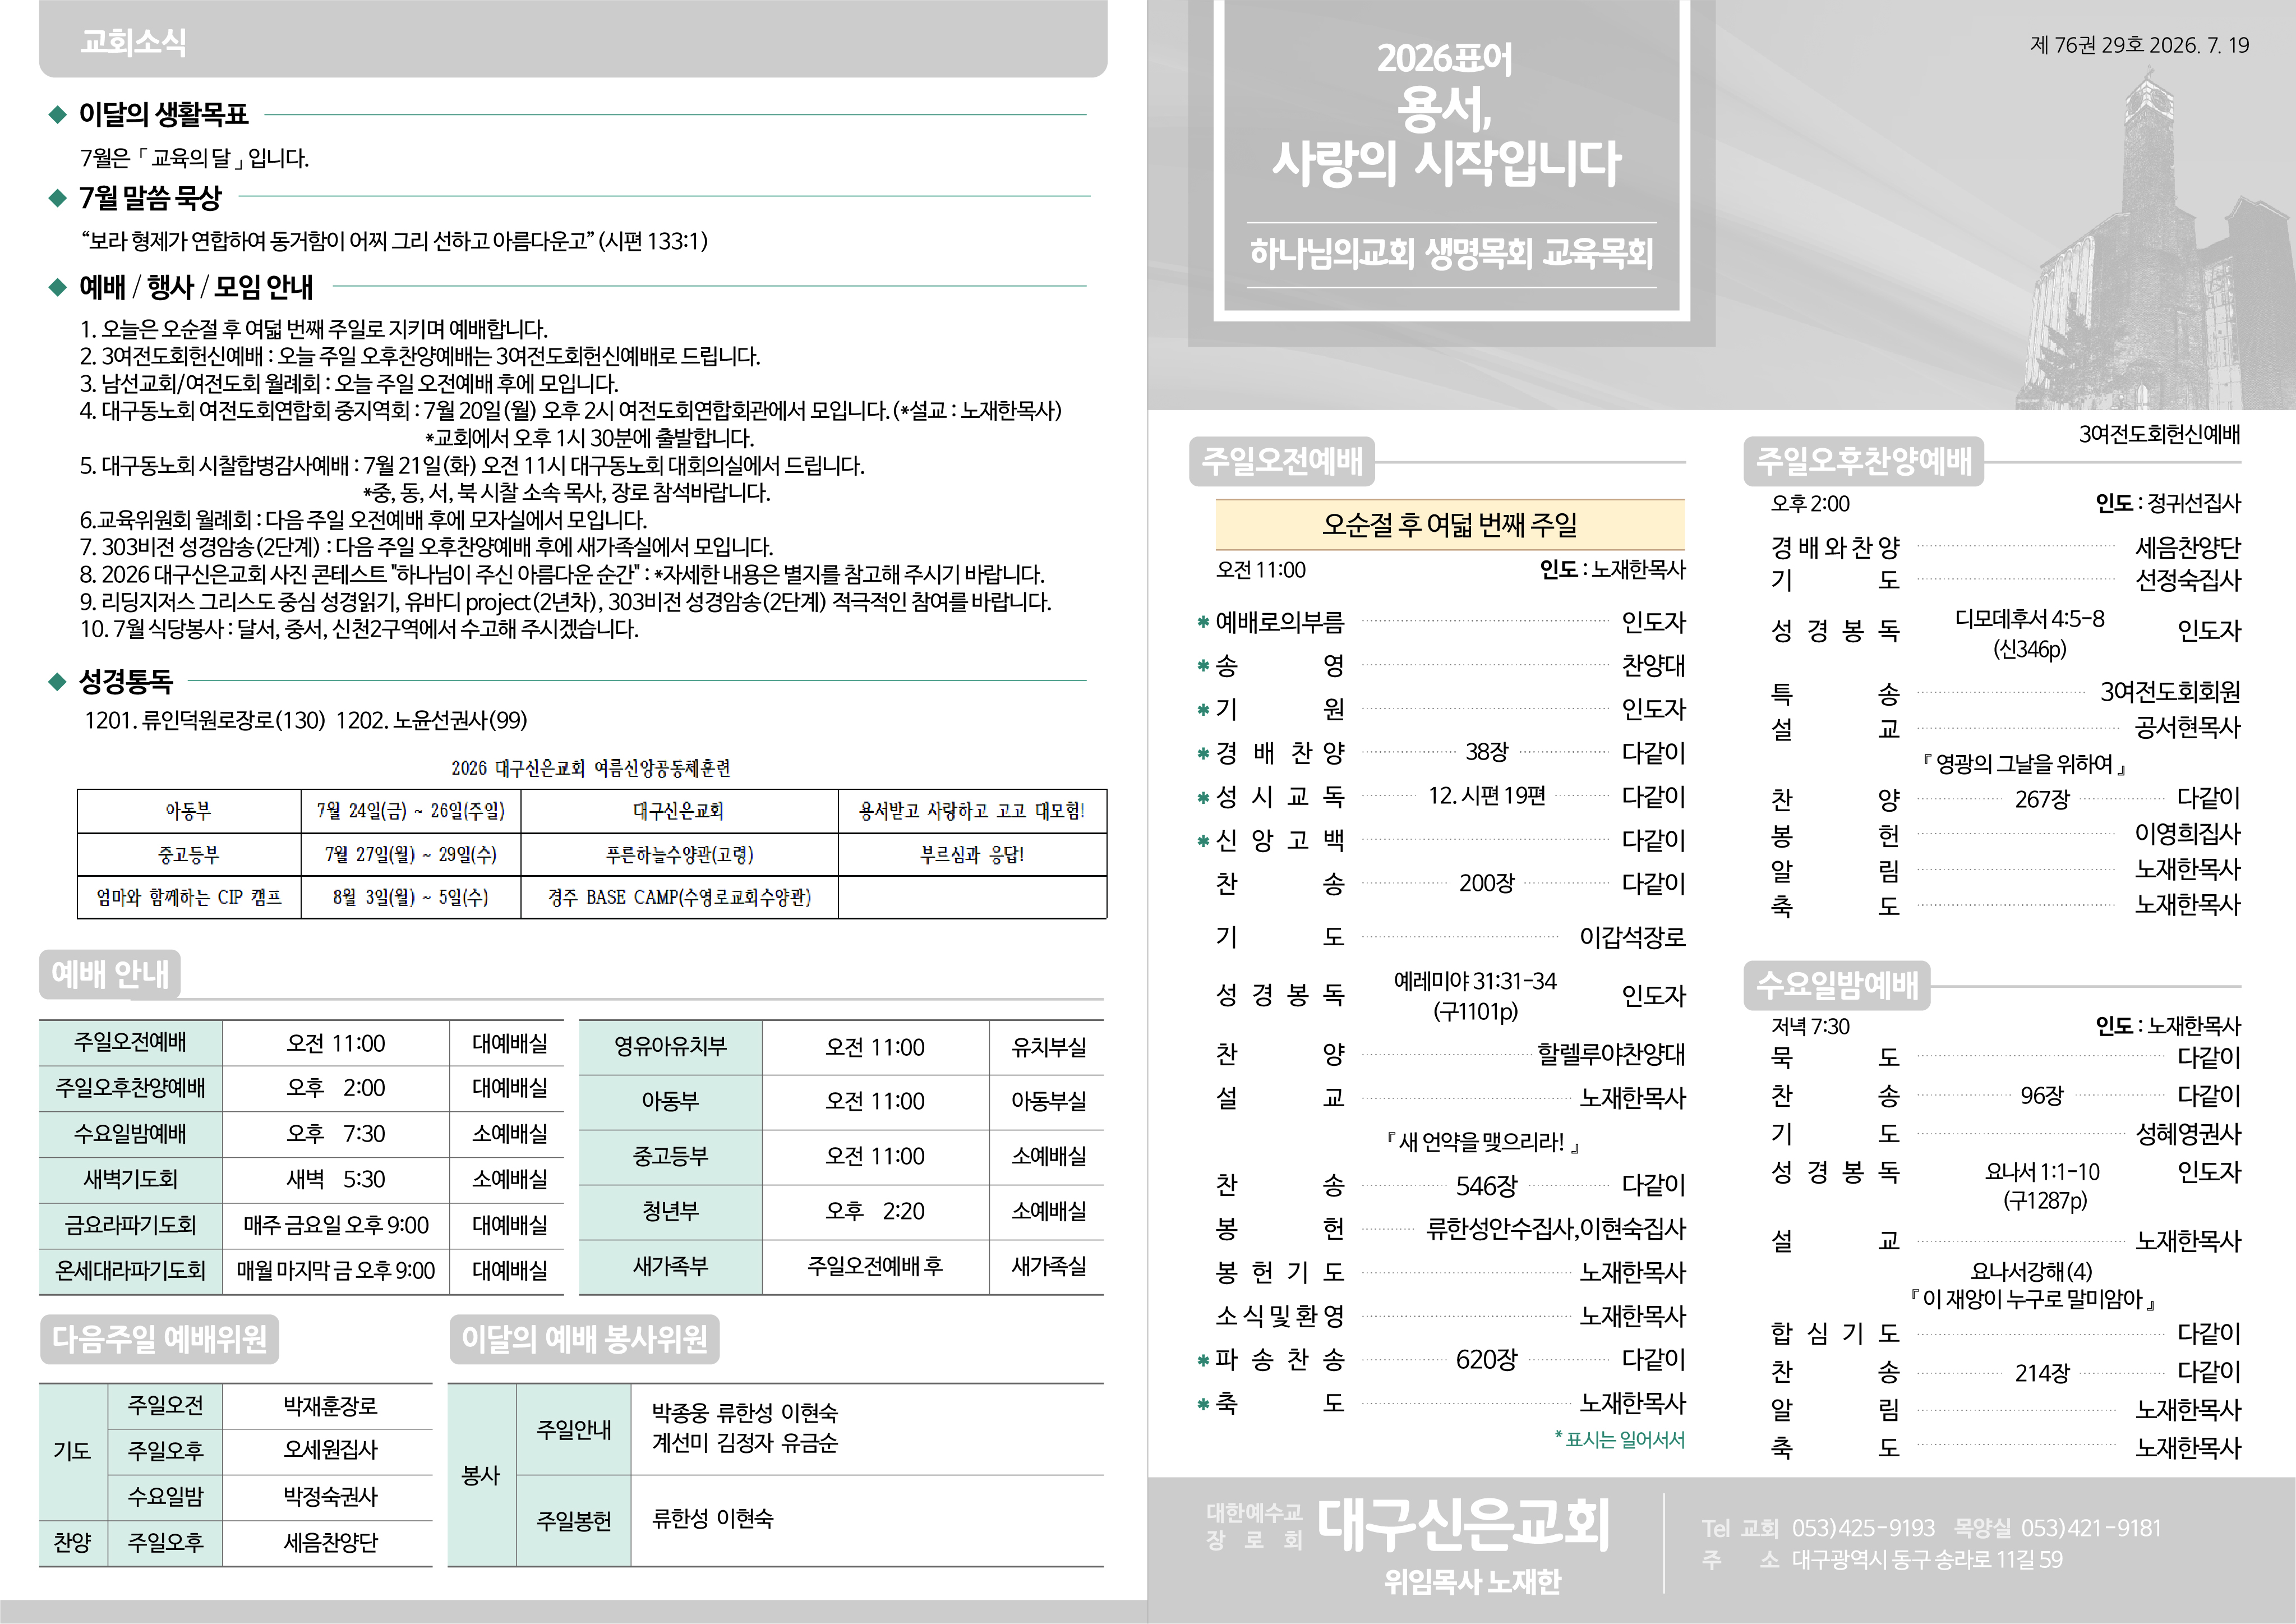Click the asterisk mark beside 예배로의부름
The image size is (2296, 1624).
tap(1204, 623)
